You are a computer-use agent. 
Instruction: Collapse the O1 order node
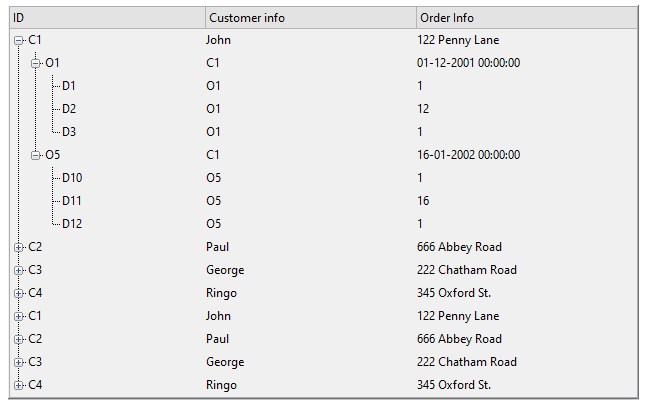(x=36, y=63)
